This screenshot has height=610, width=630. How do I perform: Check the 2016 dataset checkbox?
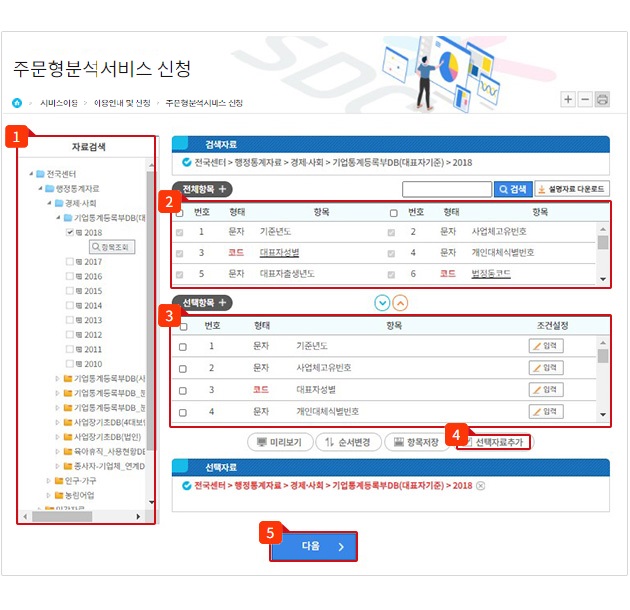(x=70, y=276)
